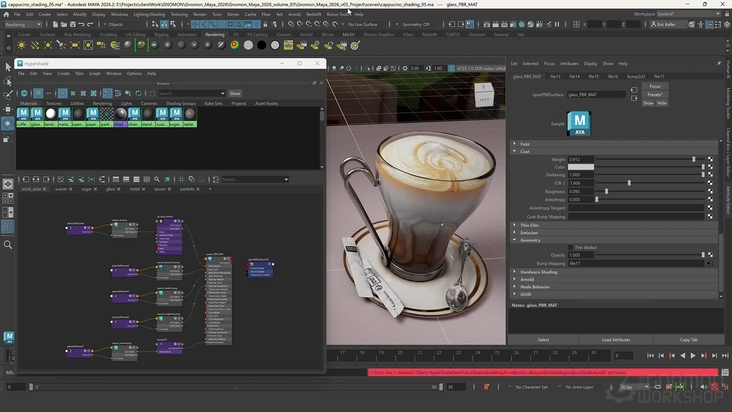Click the Coat Color swatch
The width and height of the screenshot is (732, 412).
tap(581, 167)
